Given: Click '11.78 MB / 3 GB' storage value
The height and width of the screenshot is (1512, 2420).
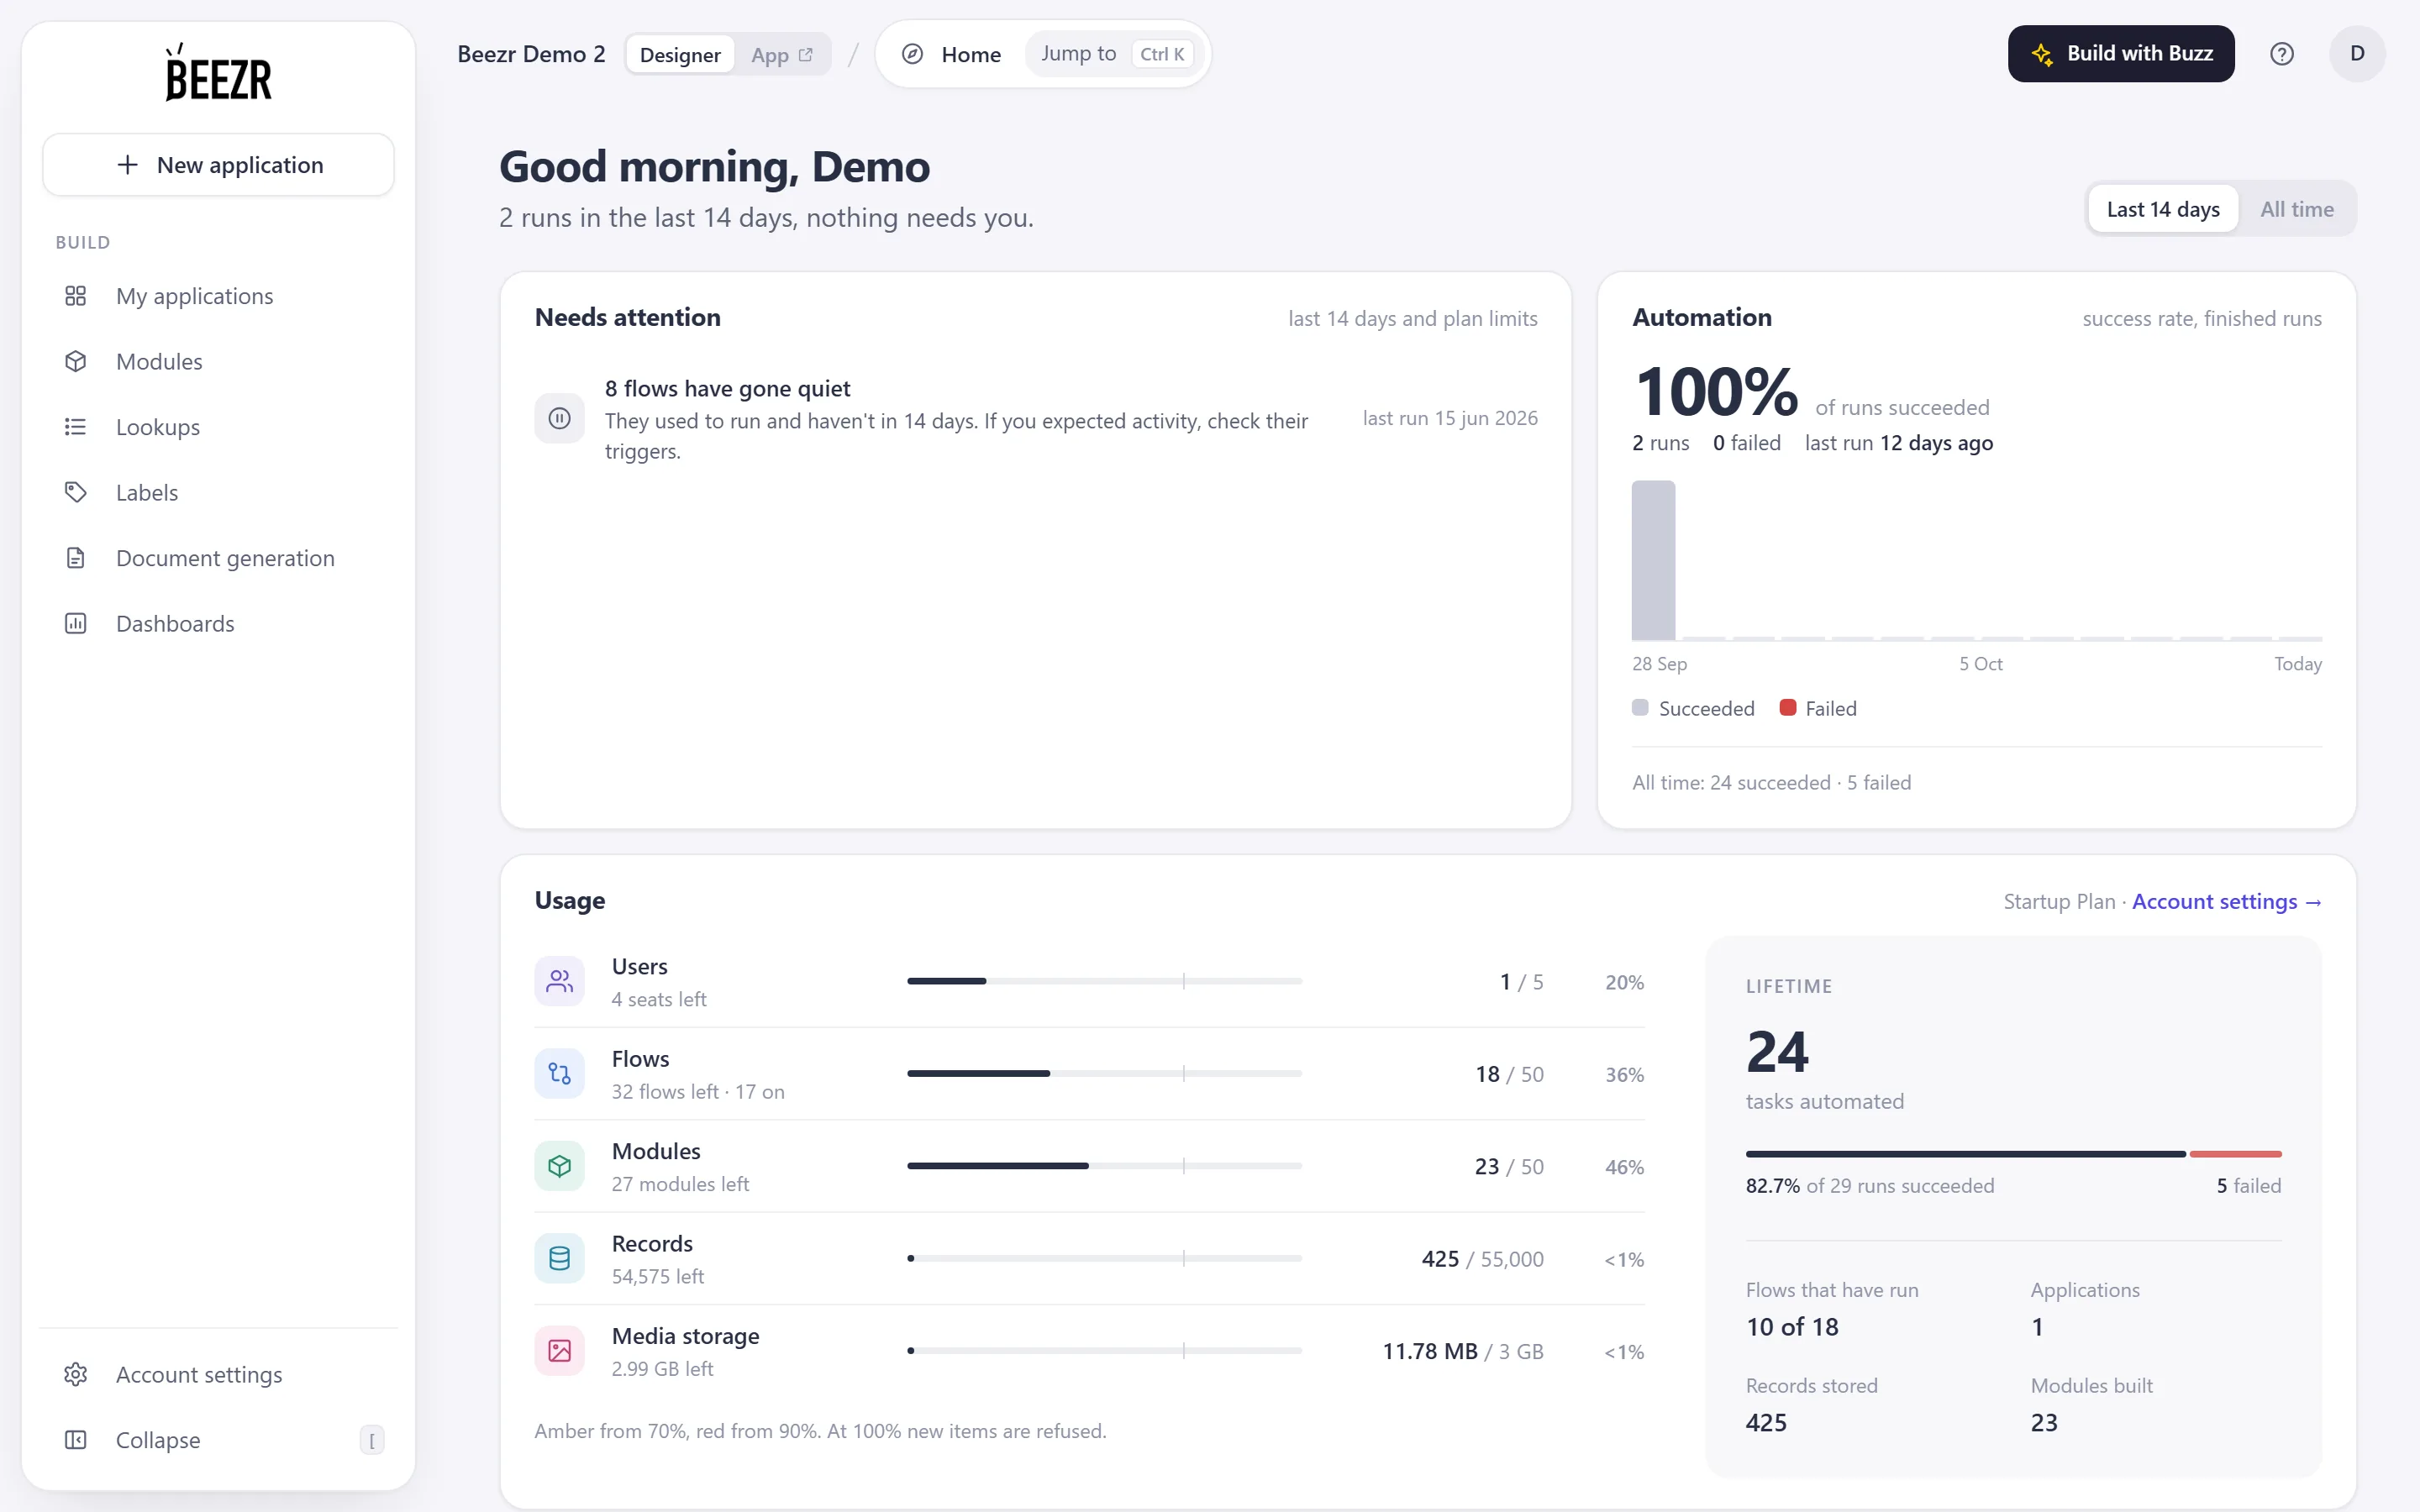Looking at the screenshot, I should point(1463,1351).
